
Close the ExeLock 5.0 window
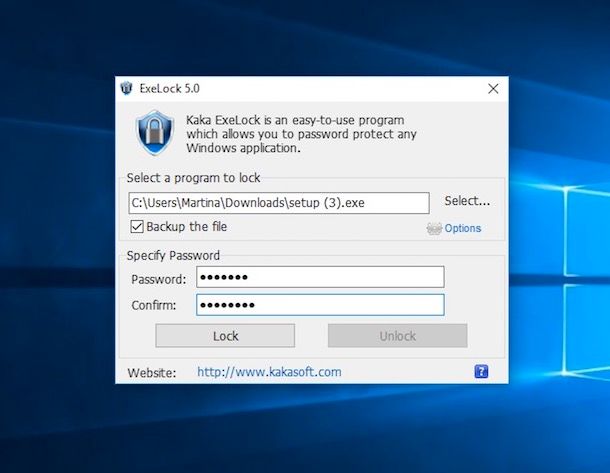click(493, 89)
